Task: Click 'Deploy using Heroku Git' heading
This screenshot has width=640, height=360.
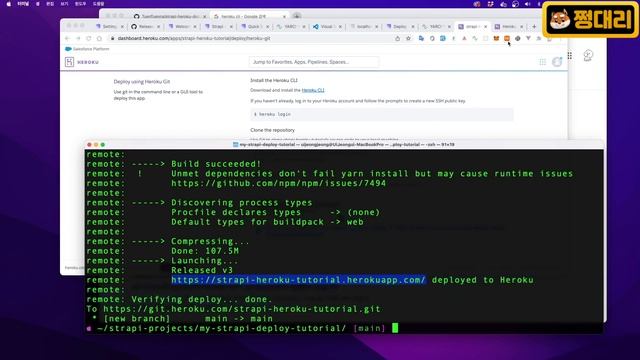Action: click(142, 82)
